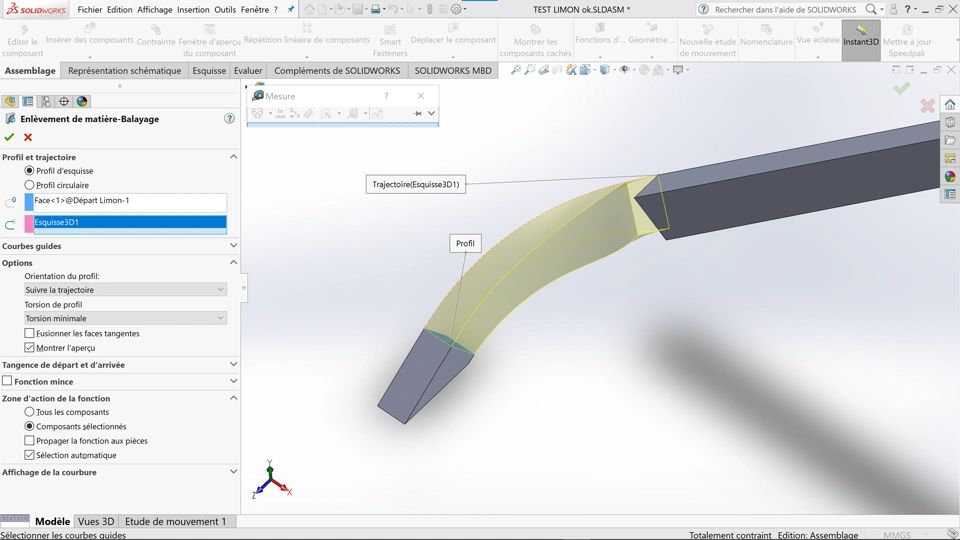
Task: Click the pink path selection color swatch
Action: point(29,224)
